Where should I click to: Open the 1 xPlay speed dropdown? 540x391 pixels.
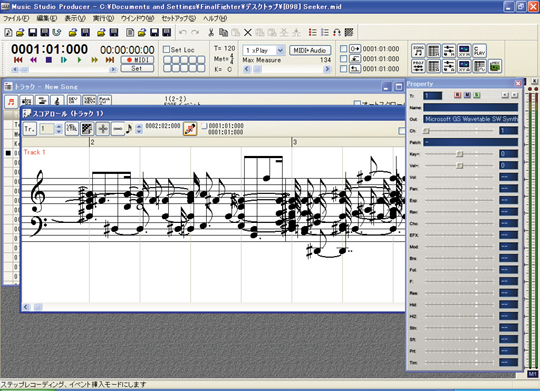[281, 50]
